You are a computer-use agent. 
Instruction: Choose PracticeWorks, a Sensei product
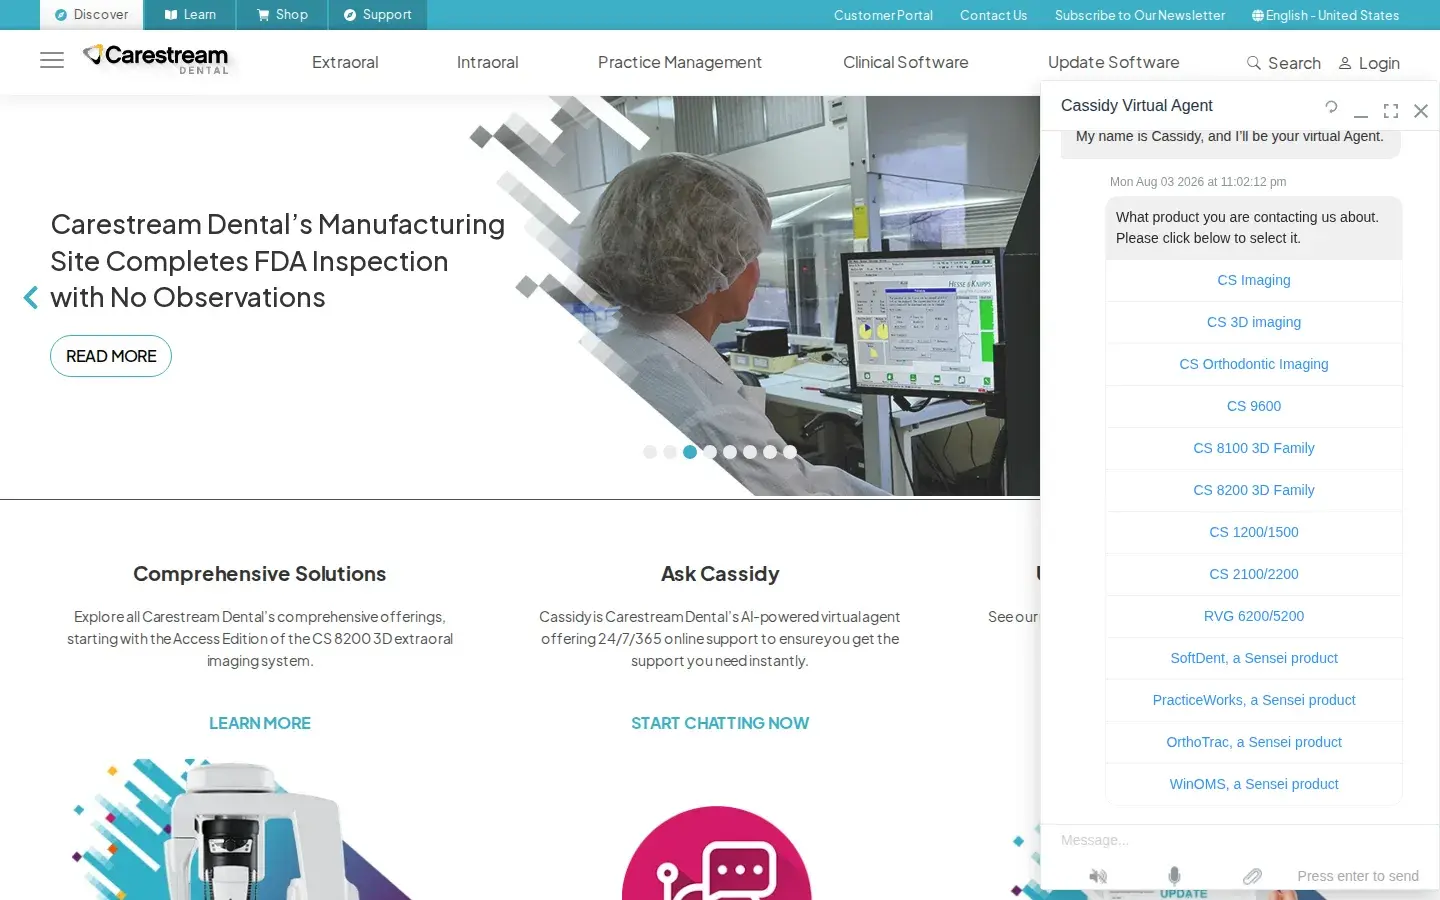point(1254,700)
